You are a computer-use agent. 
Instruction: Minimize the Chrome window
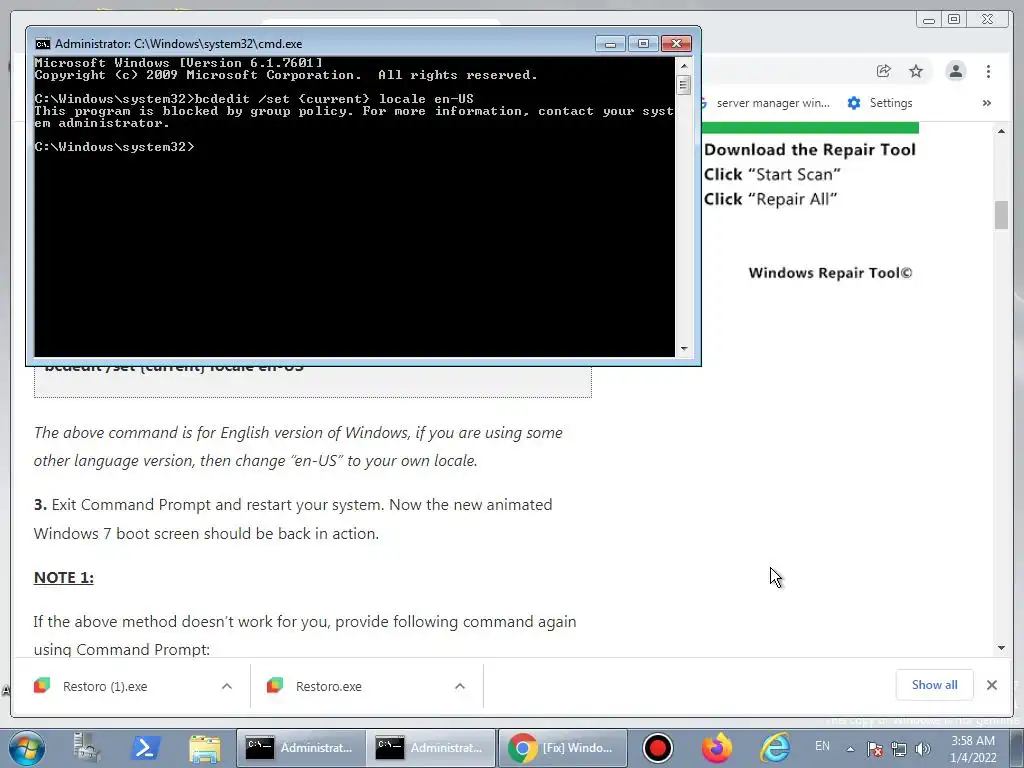point(929,20)
